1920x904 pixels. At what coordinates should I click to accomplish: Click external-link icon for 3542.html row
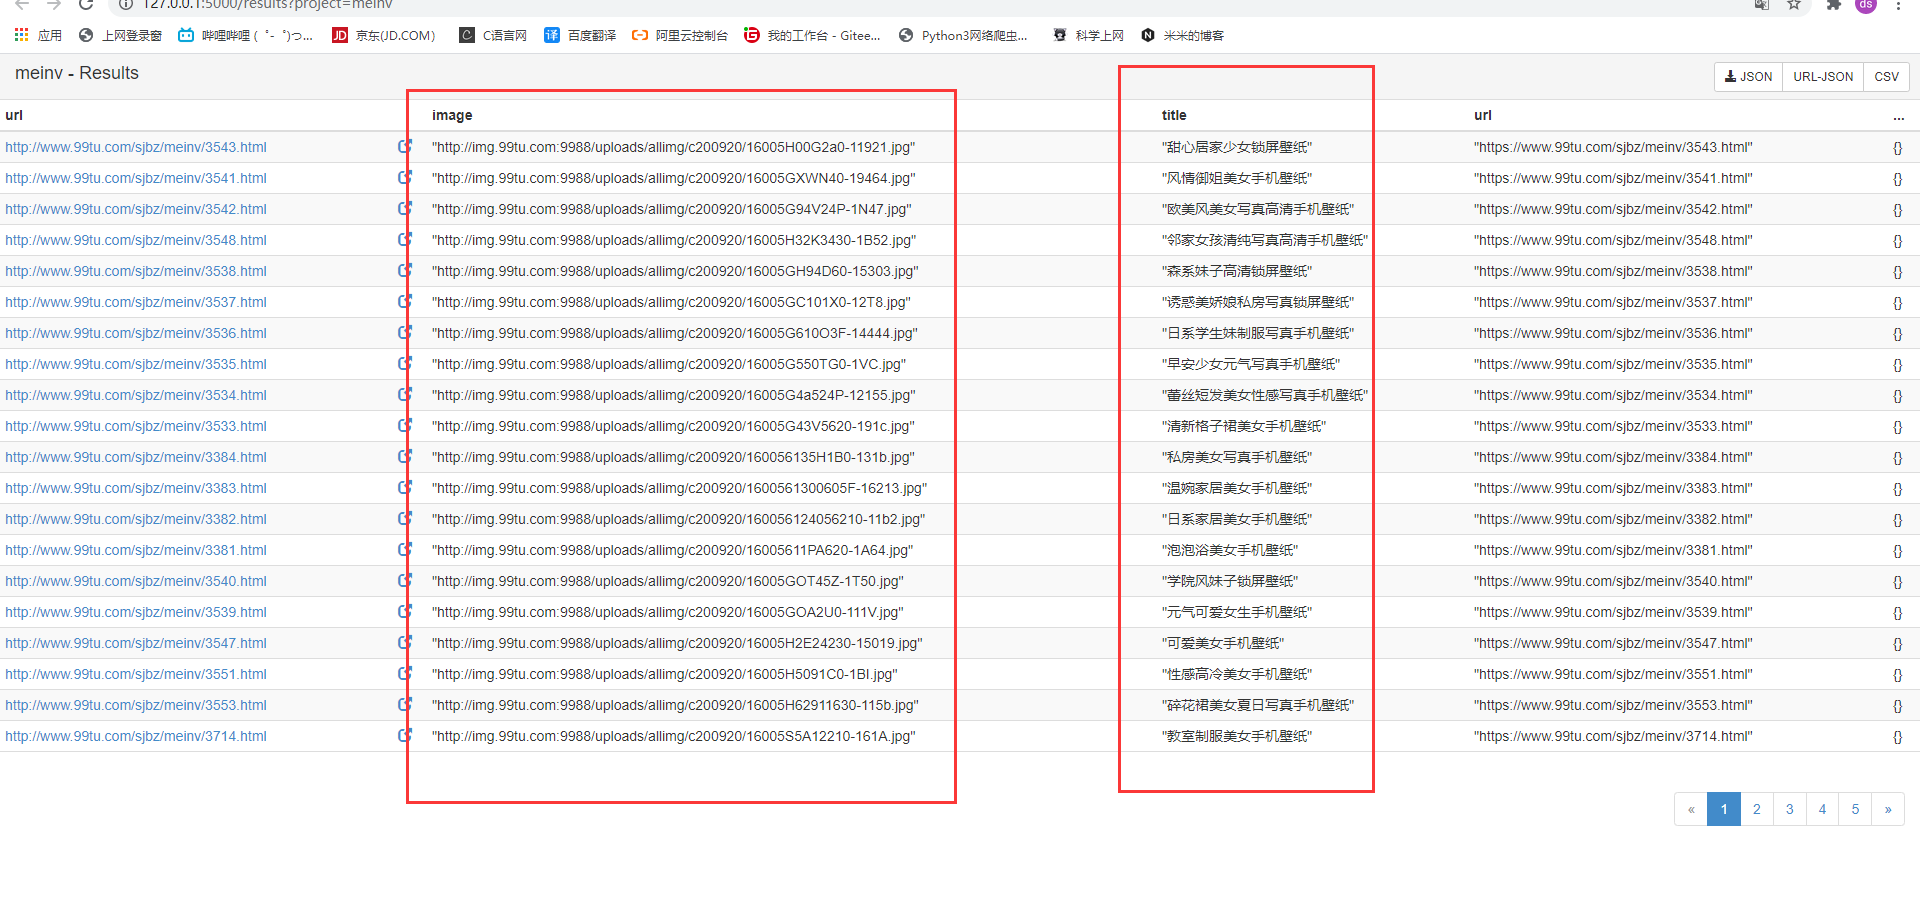click(x=404, y=208)
